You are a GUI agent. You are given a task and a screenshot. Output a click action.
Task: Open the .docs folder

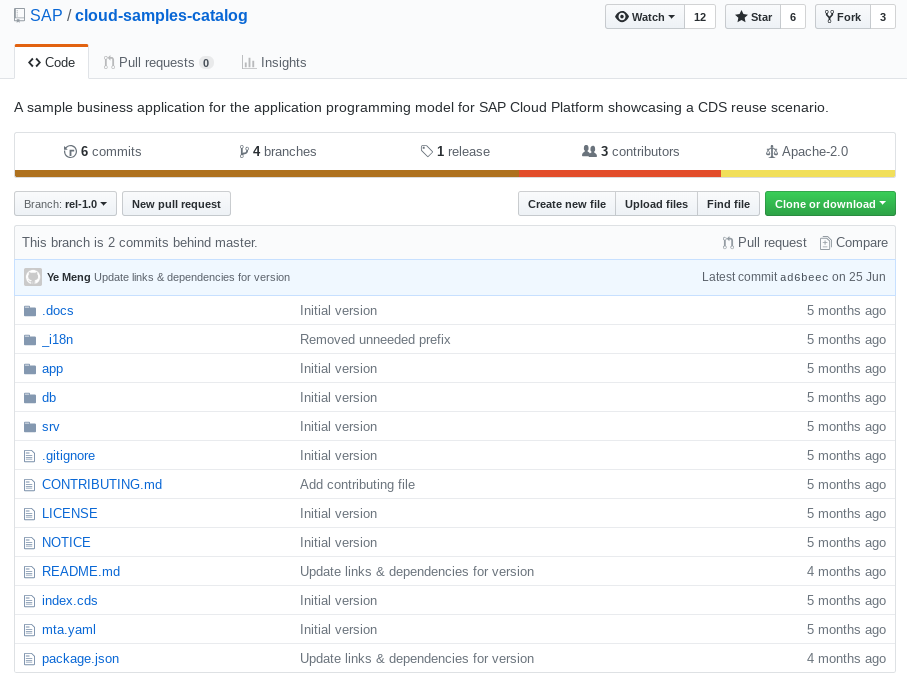click(58, 311)
